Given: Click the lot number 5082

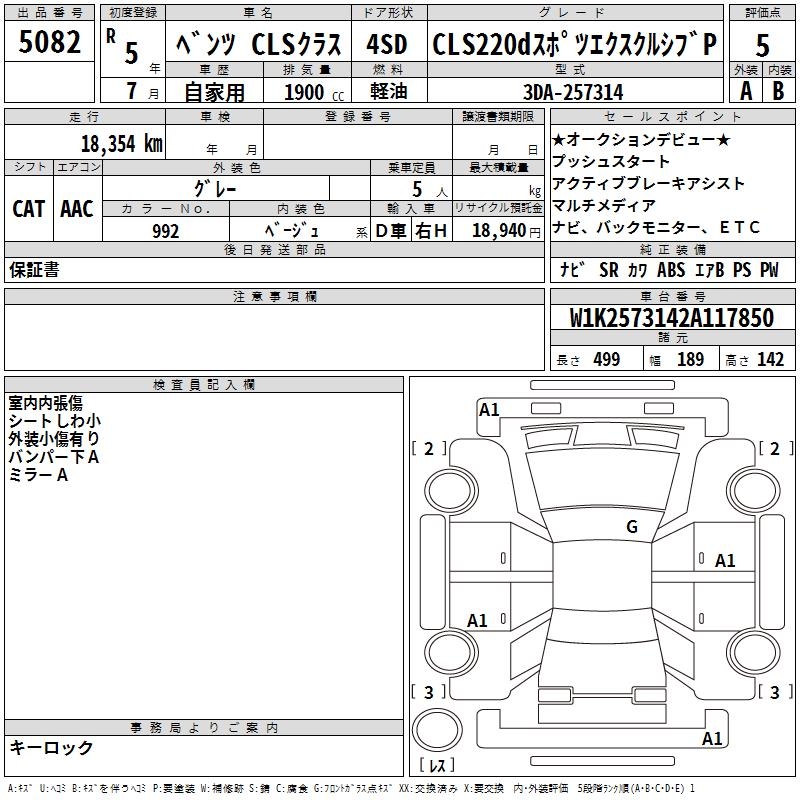Looking at the screenshot, I should click(x=50, y=43).
